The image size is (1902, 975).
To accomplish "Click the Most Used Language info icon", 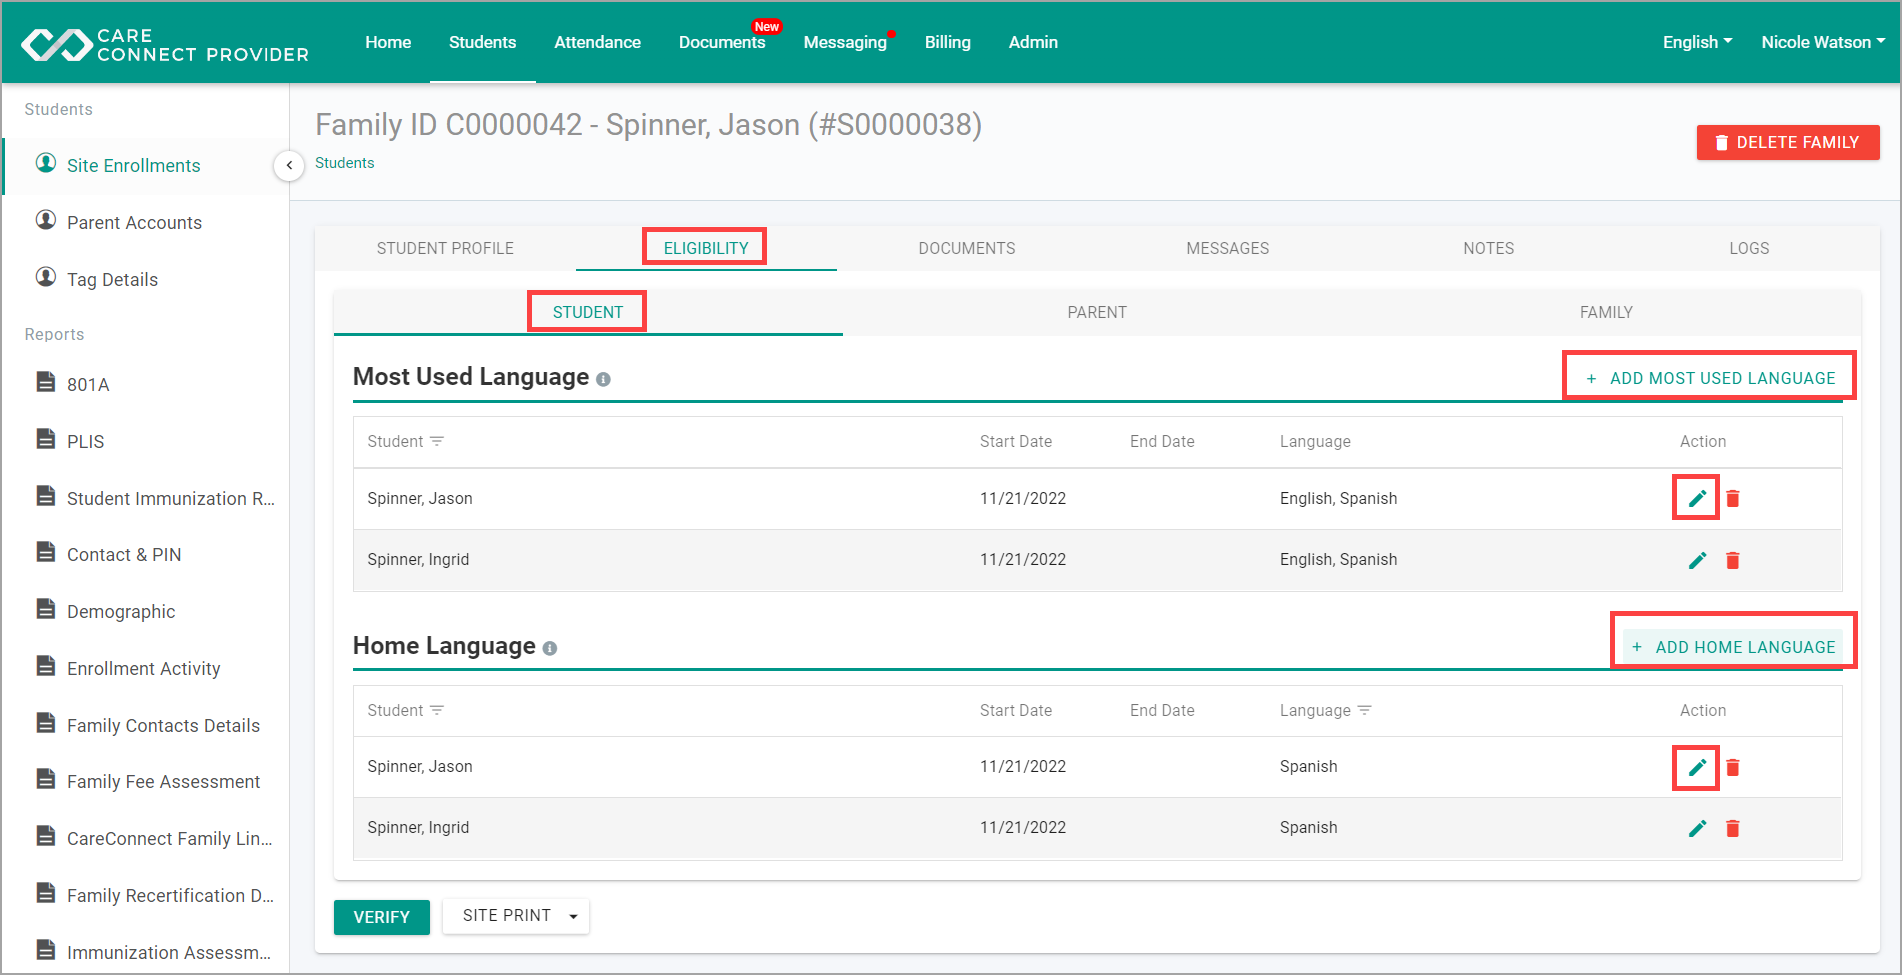I will [603, 379].
